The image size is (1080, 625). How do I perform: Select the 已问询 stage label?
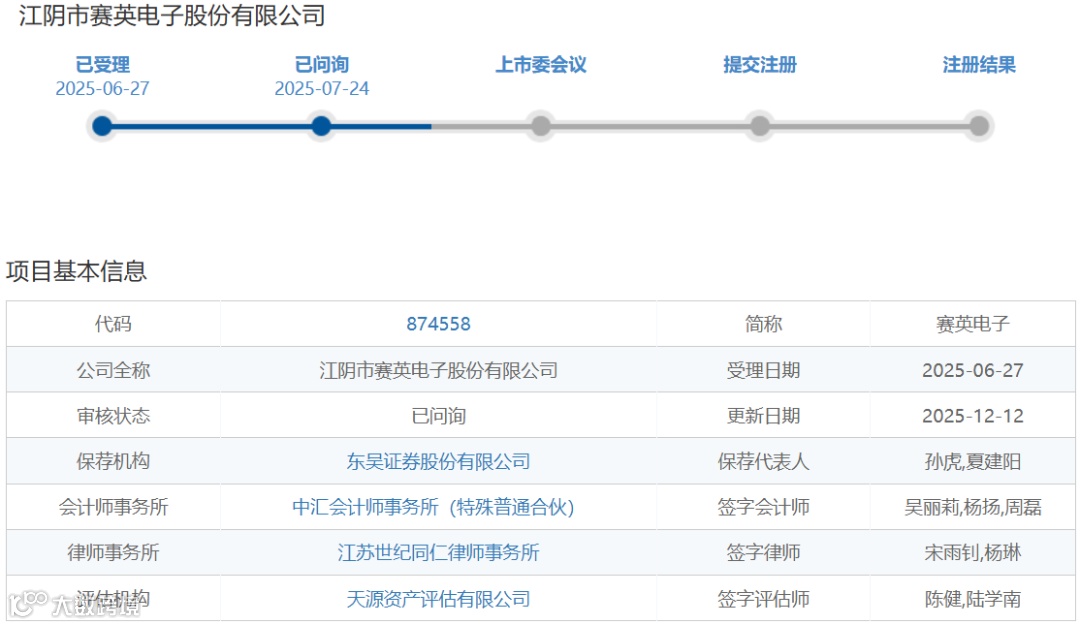(x=322, y=65)
